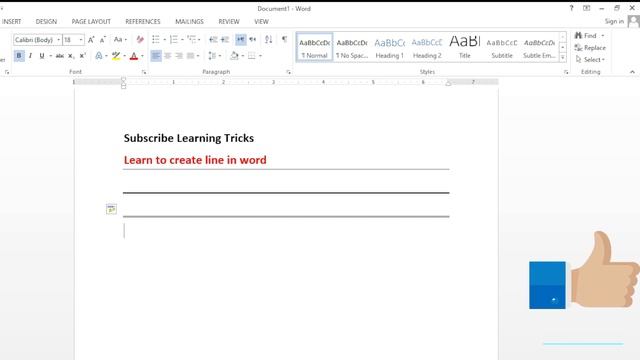
Task: Click heading Subscribe Learning Tricks
Action: pyautogui.click(x=189, y=138)
